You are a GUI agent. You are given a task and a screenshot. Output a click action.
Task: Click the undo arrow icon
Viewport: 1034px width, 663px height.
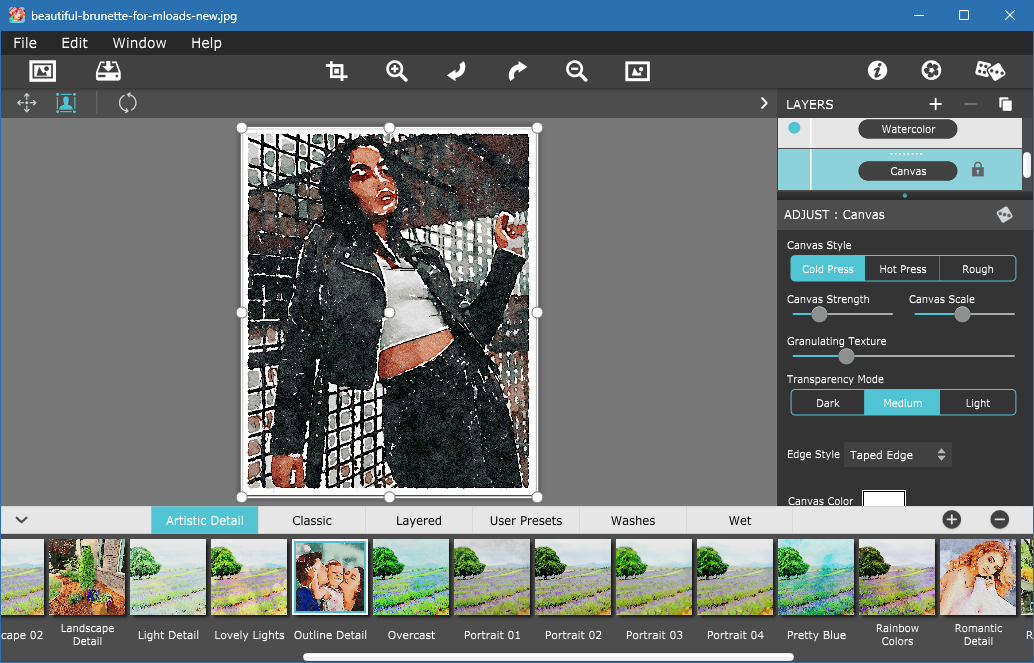coord(456,71)
